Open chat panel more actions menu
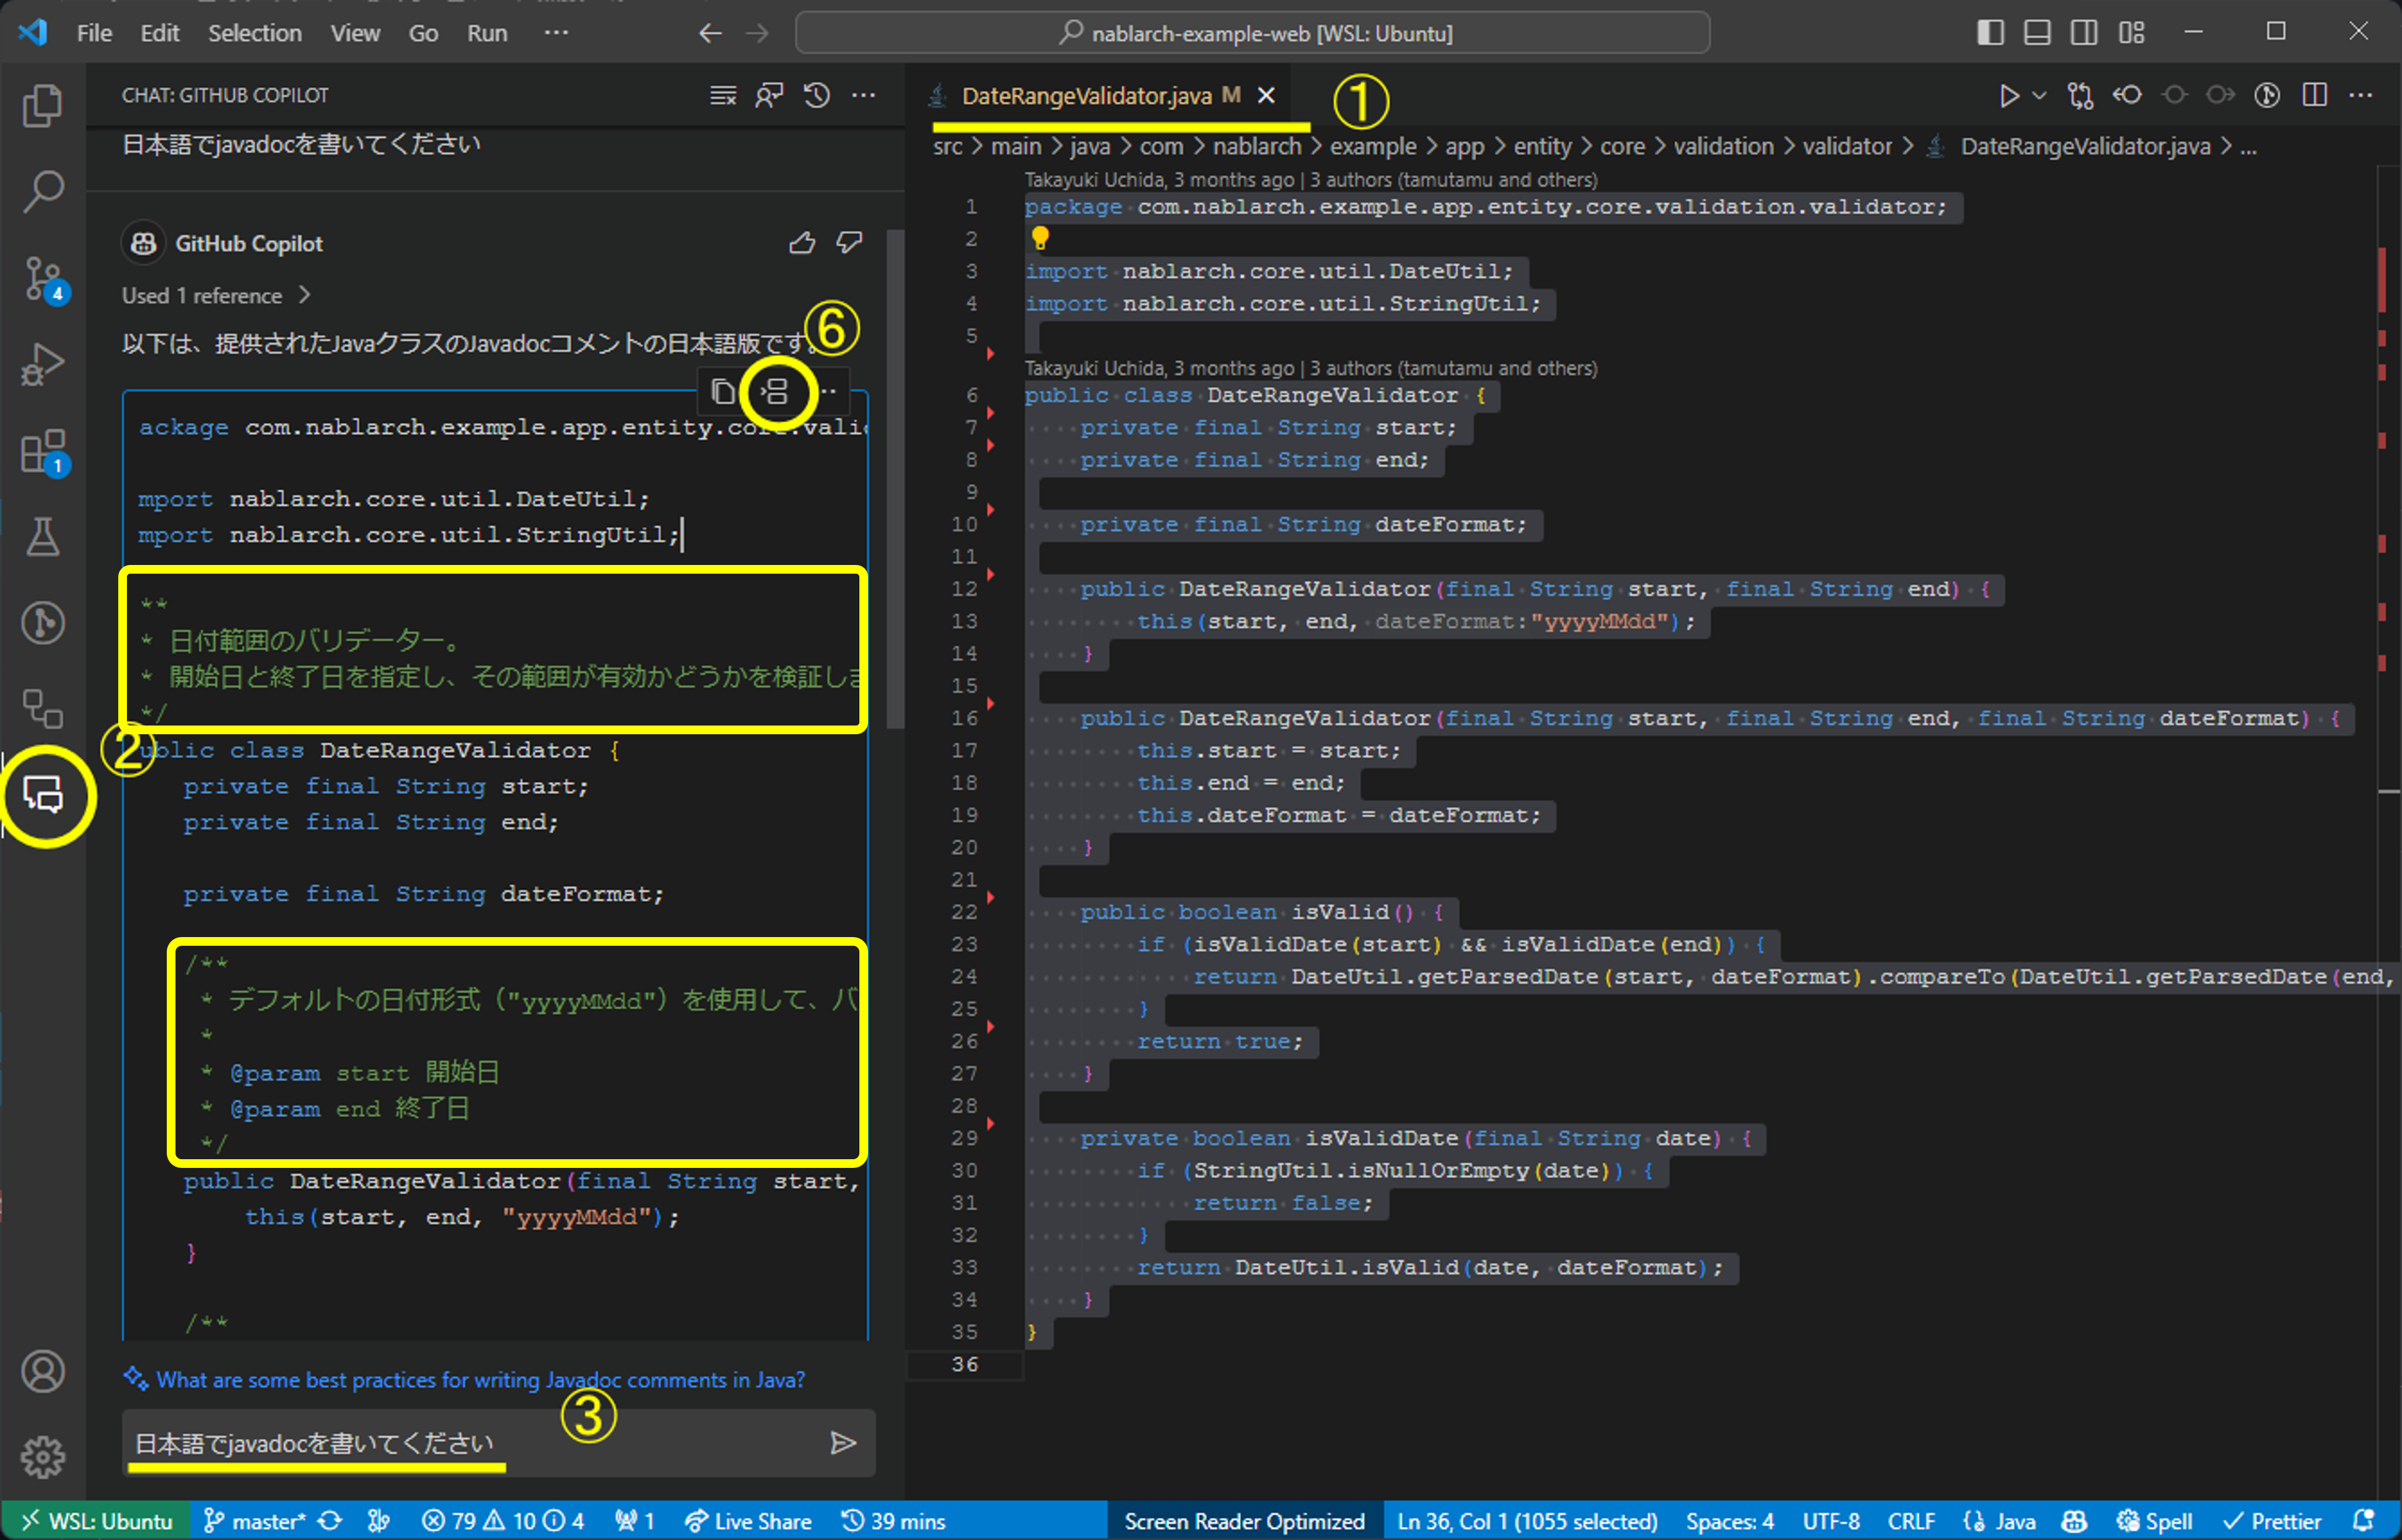The height and width of the screenshot is (1540, 2402). click(x=864, y=95)
